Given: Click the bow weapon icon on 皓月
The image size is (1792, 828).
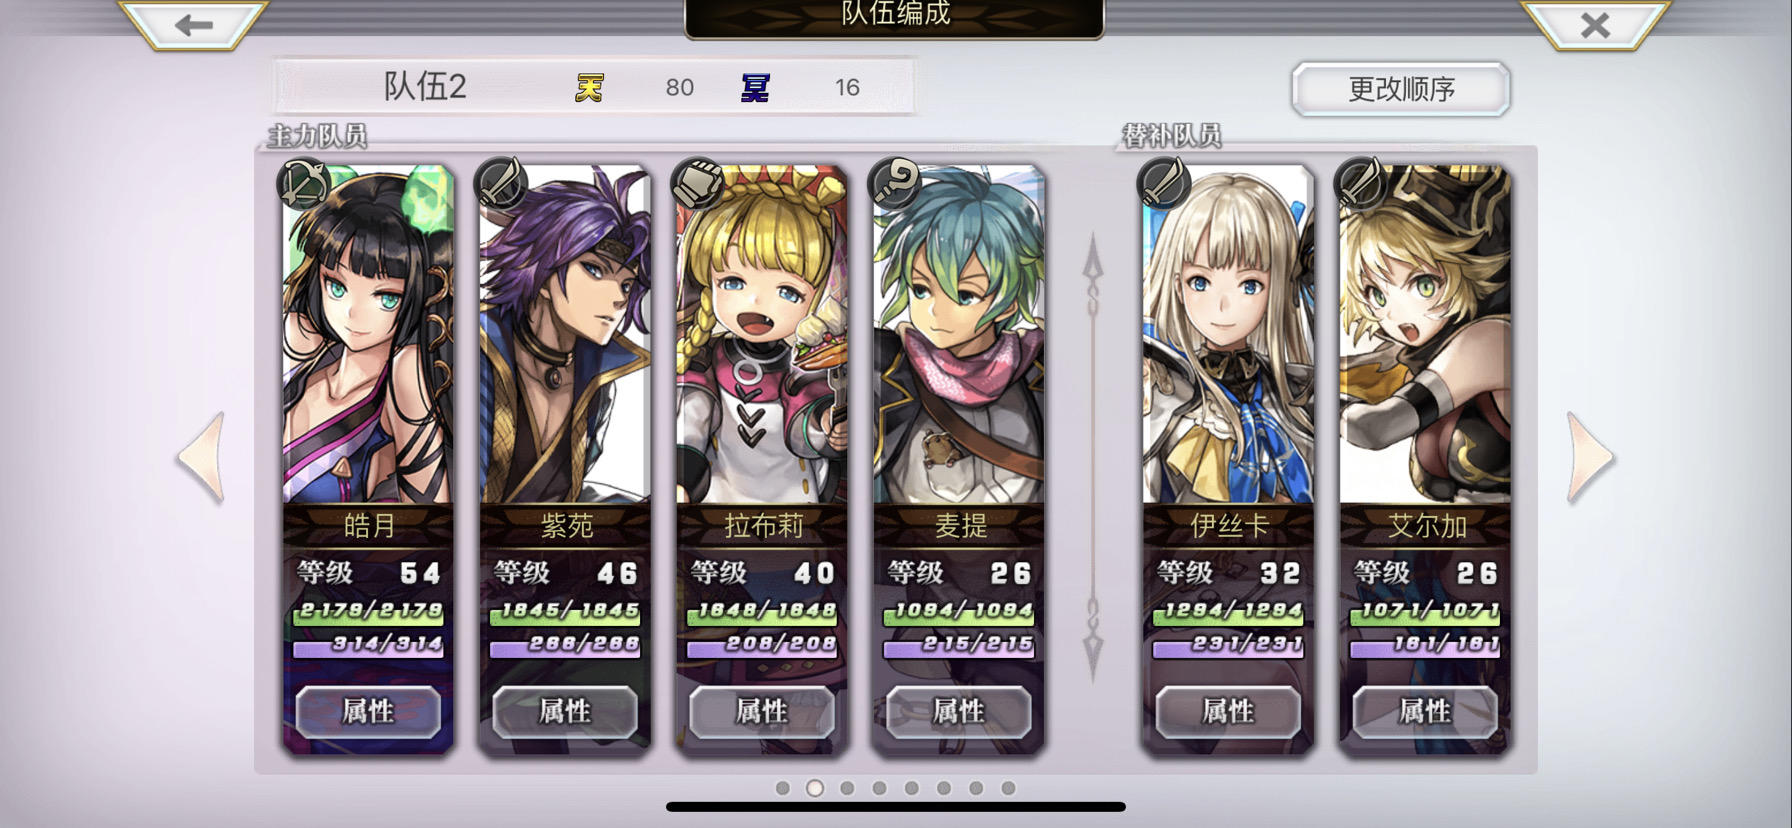Looking at the screenshot, I should point(303,183).
